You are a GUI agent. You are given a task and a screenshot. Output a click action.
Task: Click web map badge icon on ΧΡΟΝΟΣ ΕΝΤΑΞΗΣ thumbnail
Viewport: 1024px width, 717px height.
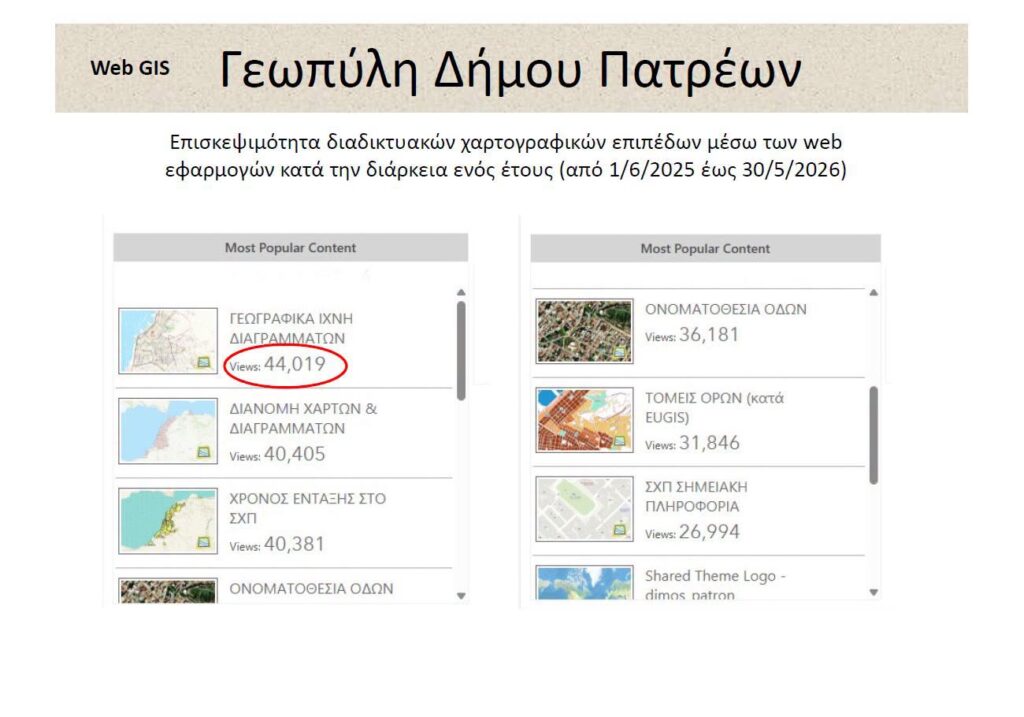coord(204,542)
